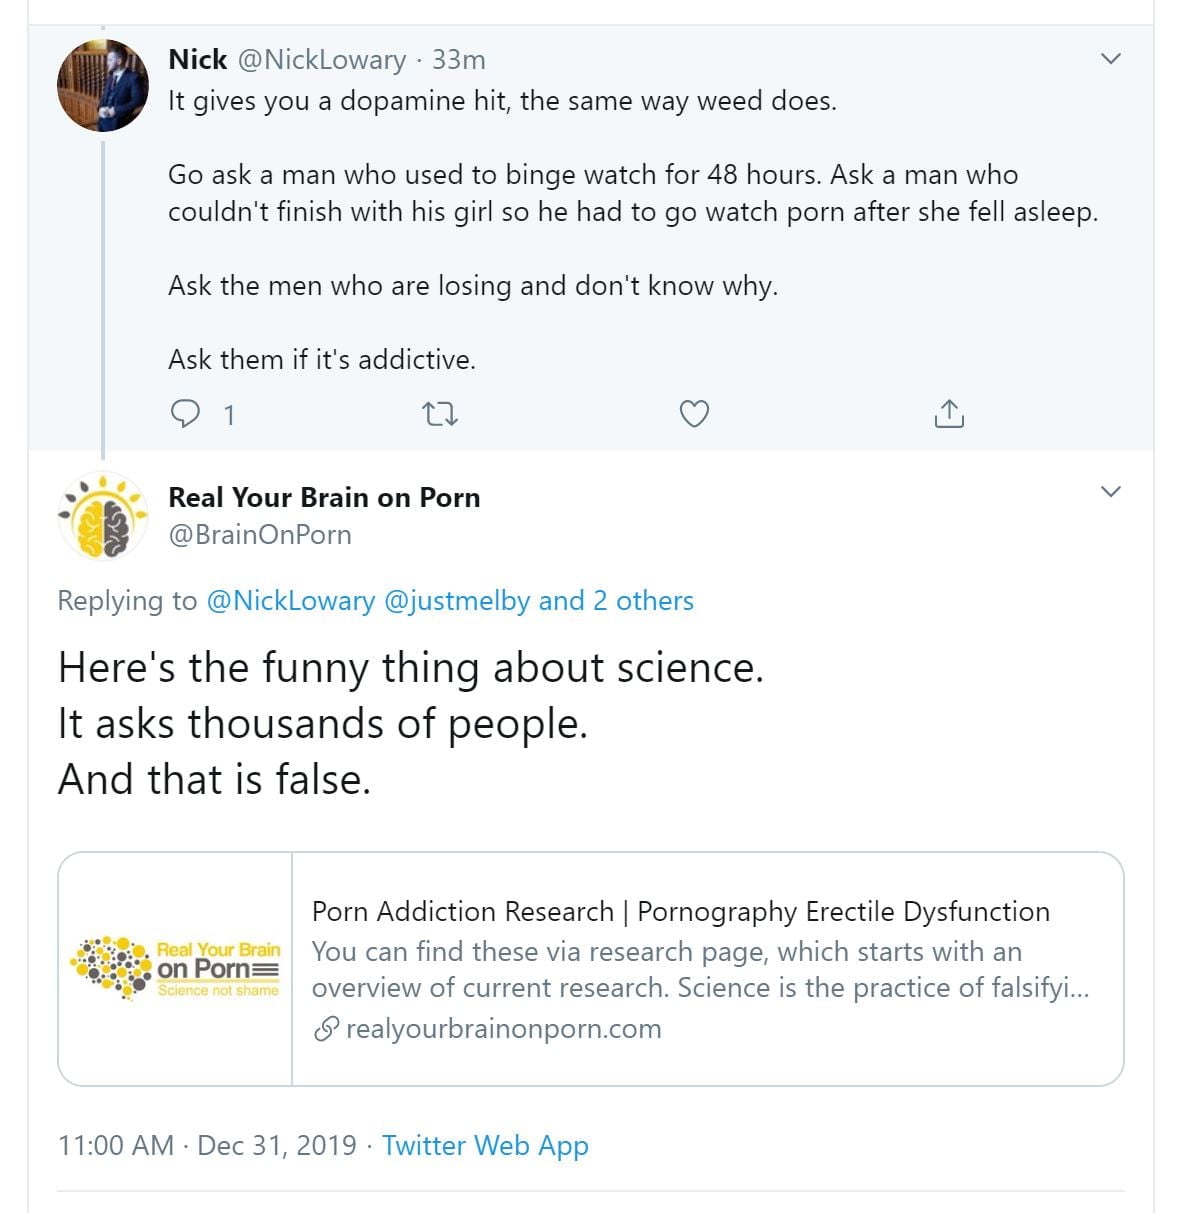
Task: Open the @justmelby mention link
Action: [457, 601]
